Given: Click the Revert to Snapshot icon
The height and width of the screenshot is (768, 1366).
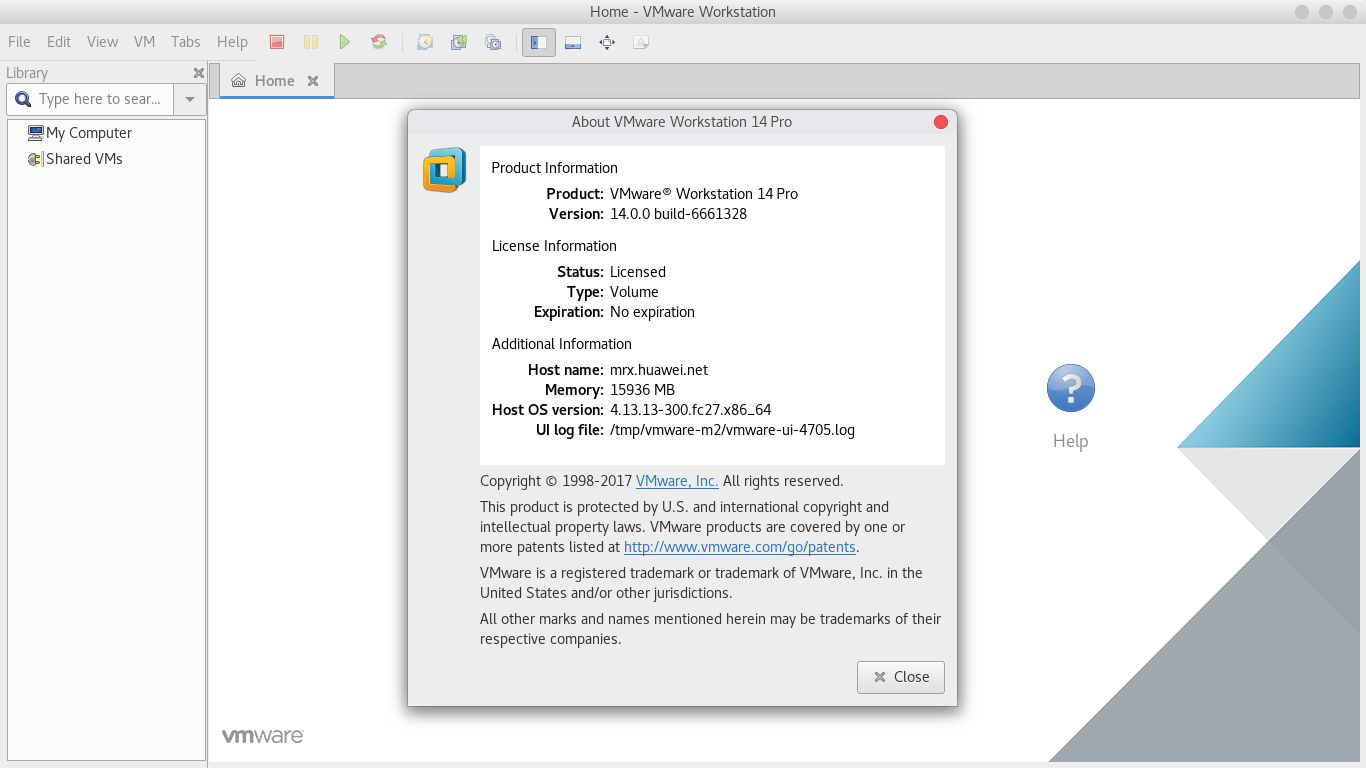Looking at the screenshot, I should pyautogui.click(x=459, y=42).
